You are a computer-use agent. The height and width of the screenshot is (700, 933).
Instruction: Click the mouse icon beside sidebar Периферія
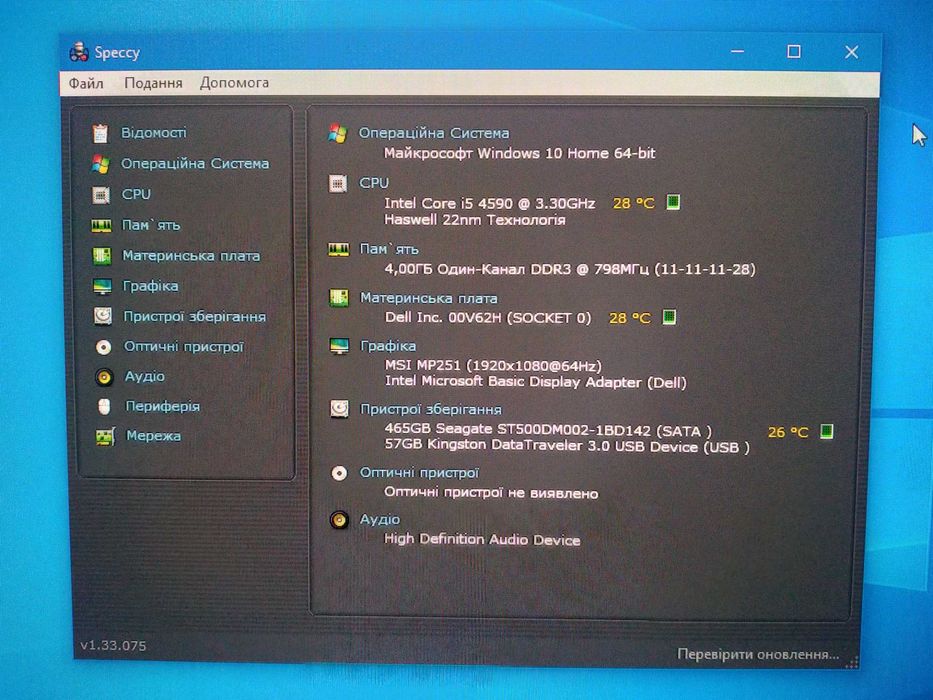click(x=104, y=407)
